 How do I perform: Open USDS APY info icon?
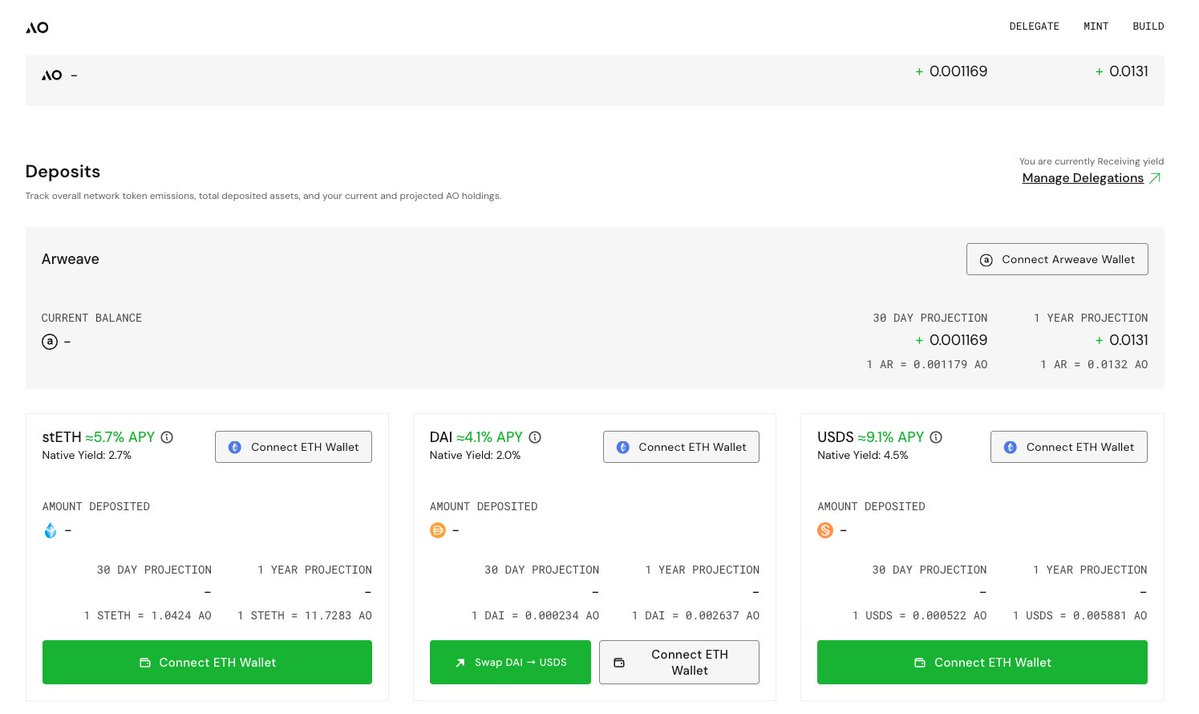coord(936,437)
